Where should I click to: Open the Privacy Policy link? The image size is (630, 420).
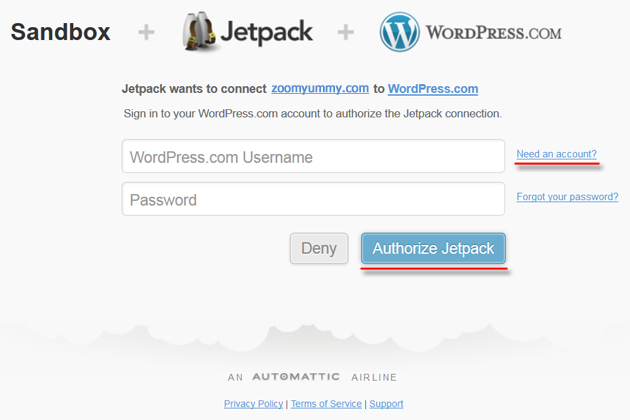point(254,404)
